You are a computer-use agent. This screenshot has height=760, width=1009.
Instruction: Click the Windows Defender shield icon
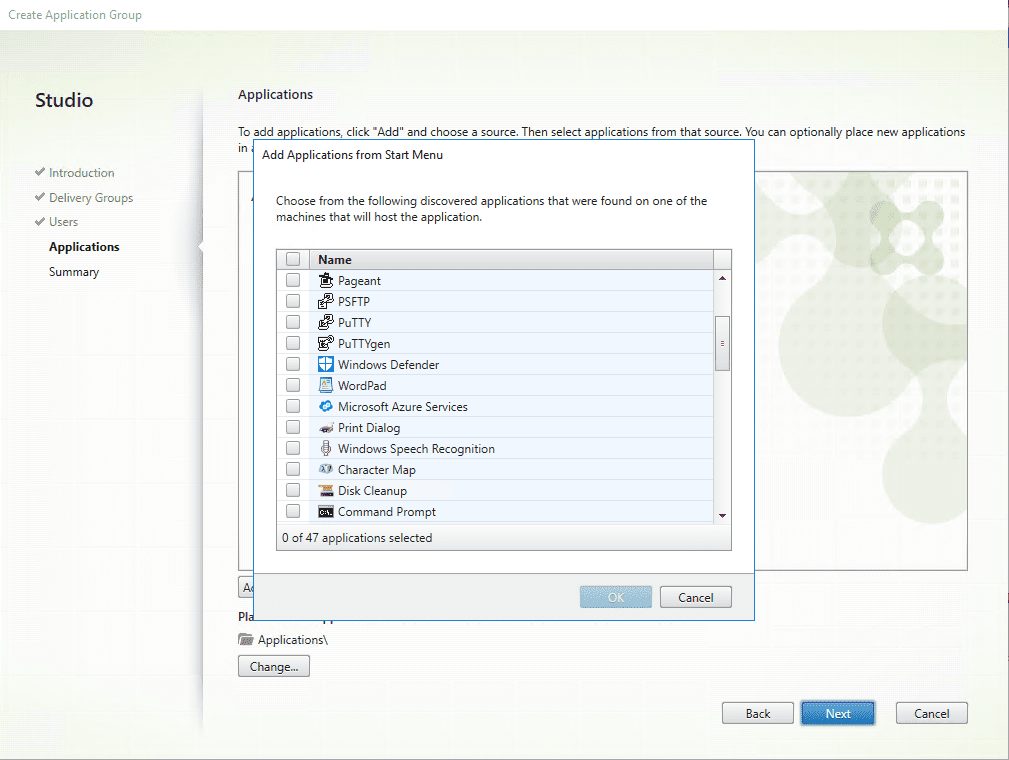pos(326,364)
